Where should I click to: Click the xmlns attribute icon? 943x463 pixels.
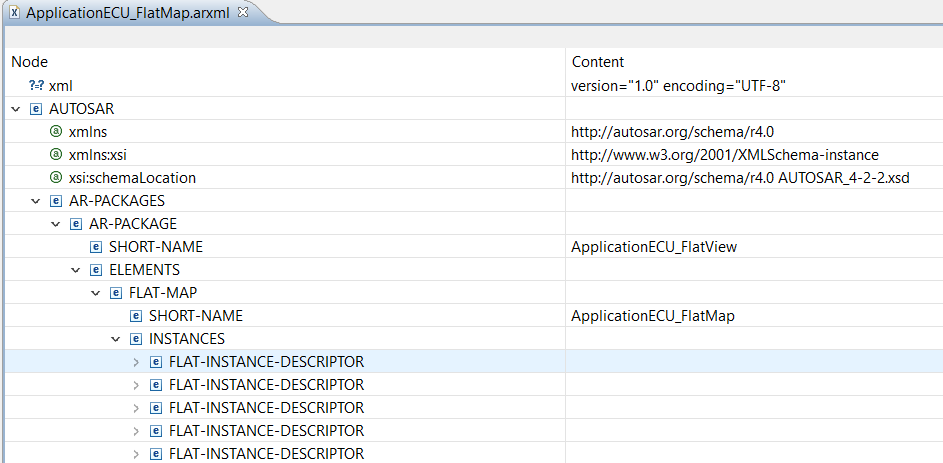point(55,132)
